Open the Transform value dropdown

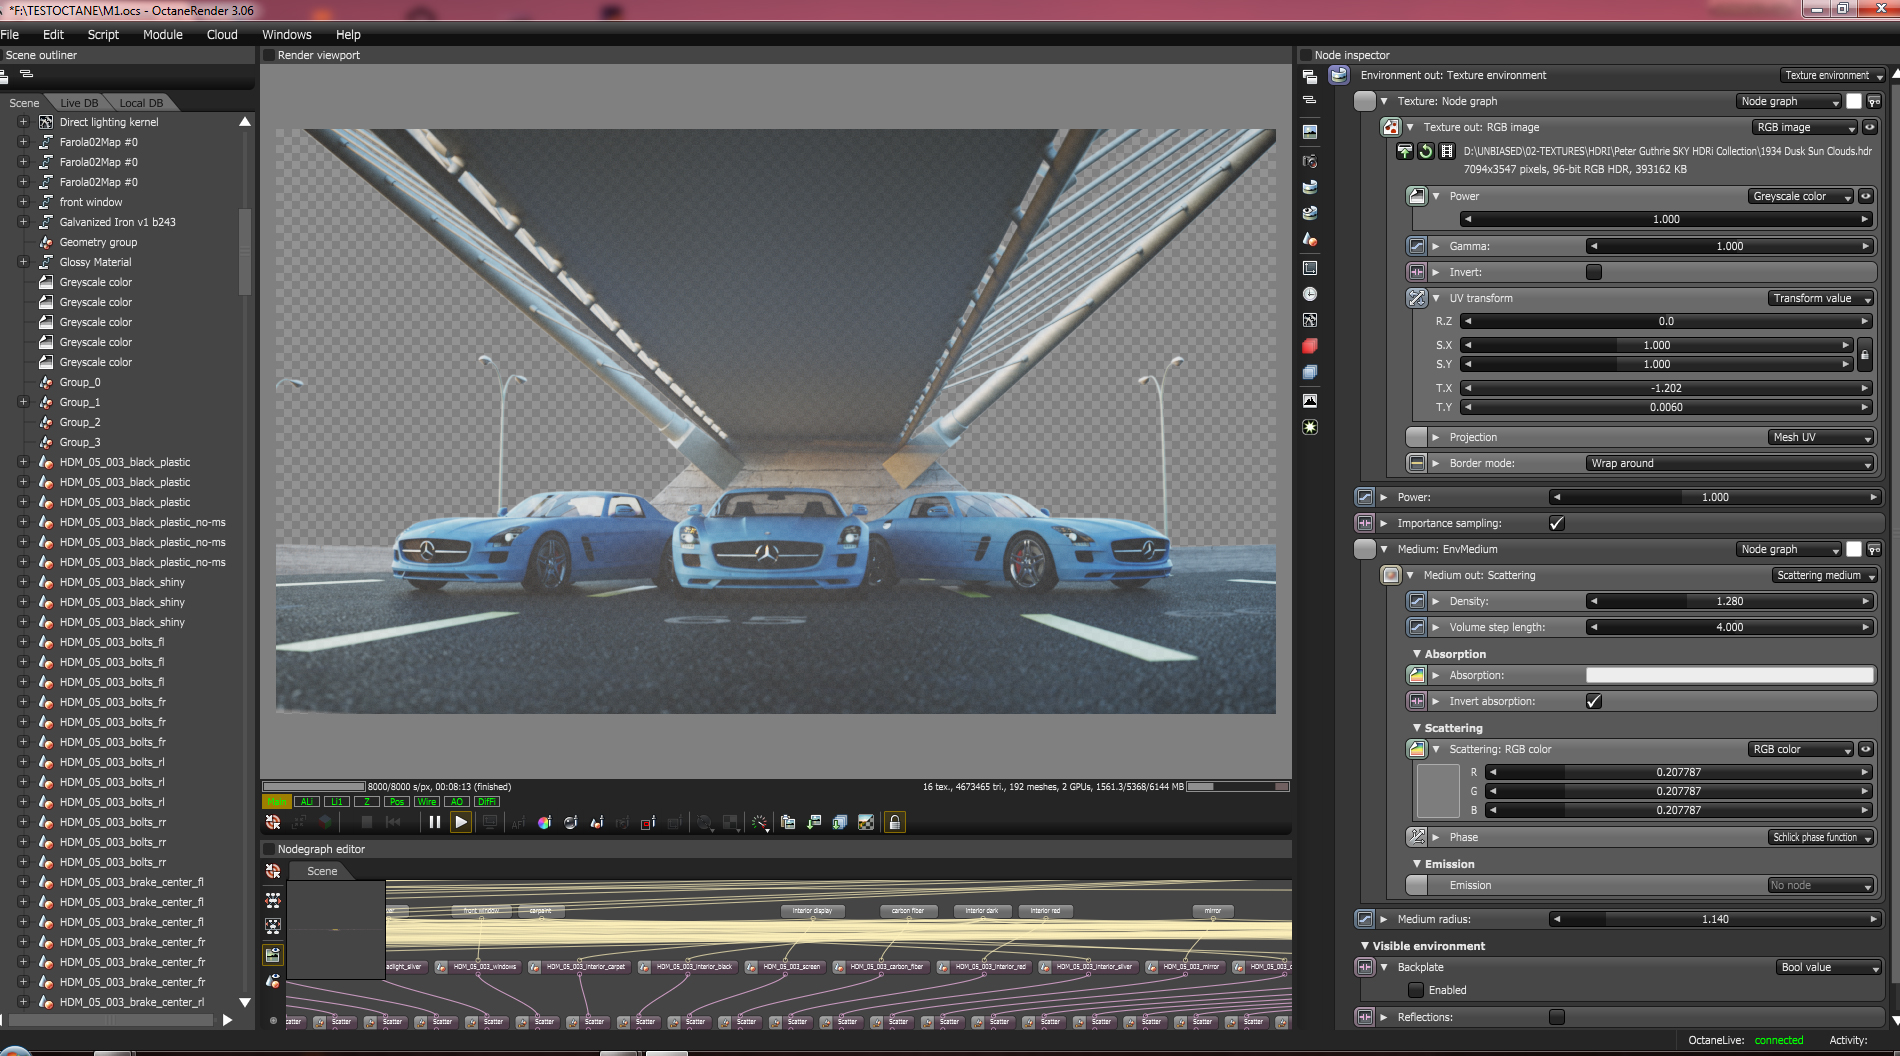[1820, 298]
